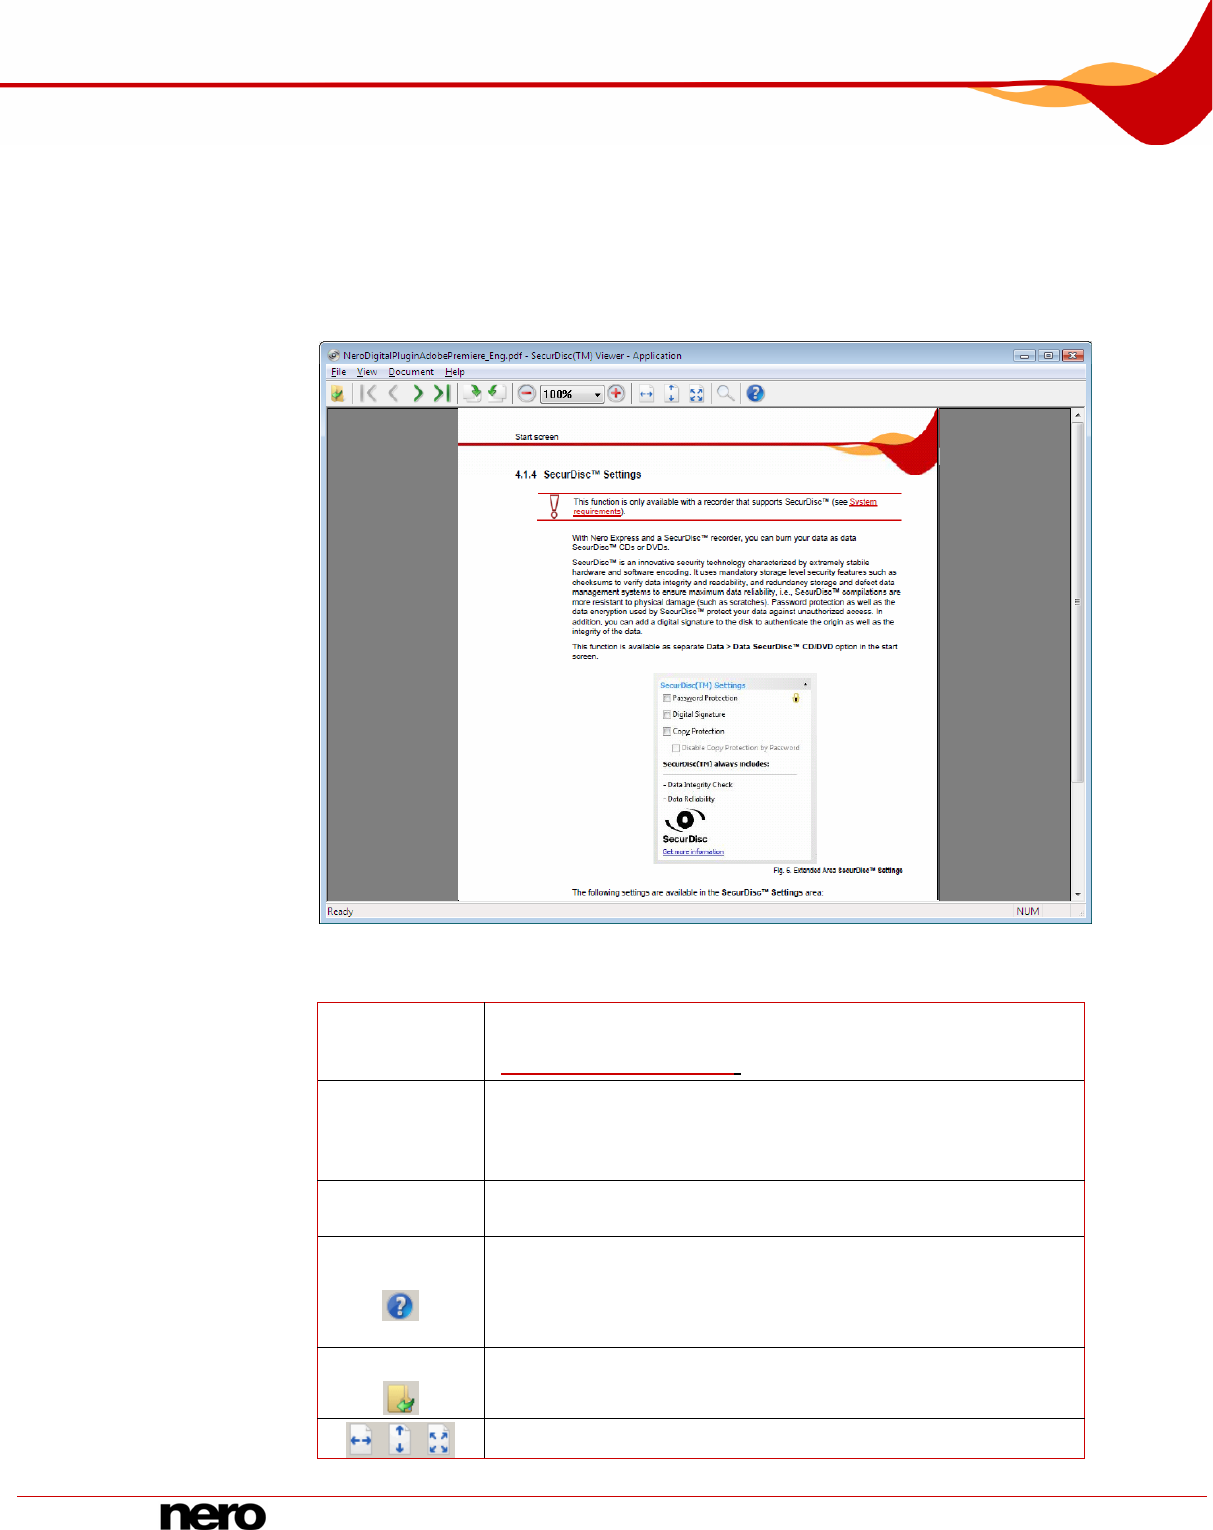This screenshot has width=1213, height=1530.
Task: Jump to the last page
Action: [x=441, y=394]
